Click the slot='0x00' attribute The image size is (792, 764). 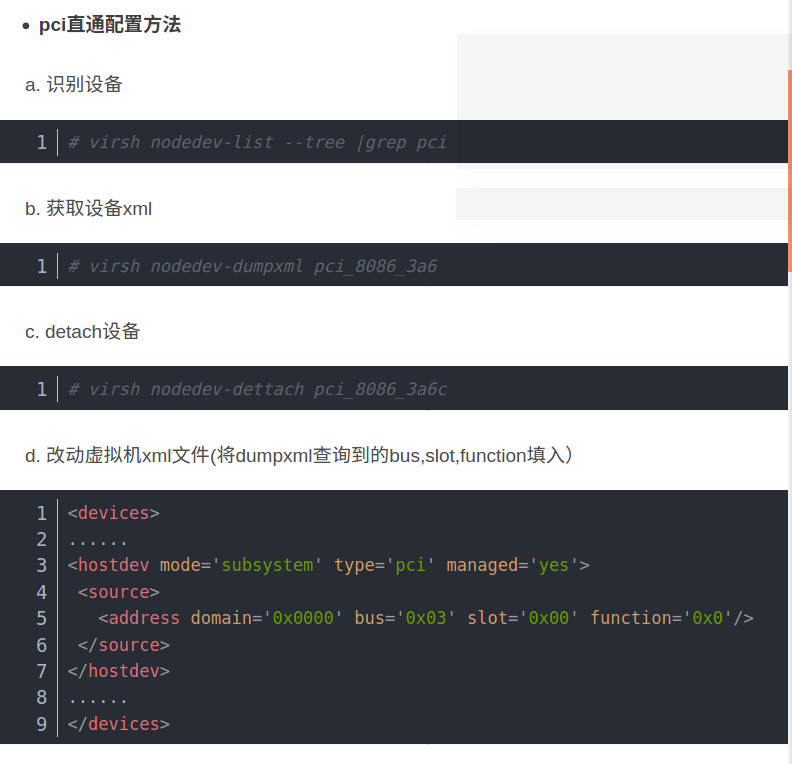point(522,618)
